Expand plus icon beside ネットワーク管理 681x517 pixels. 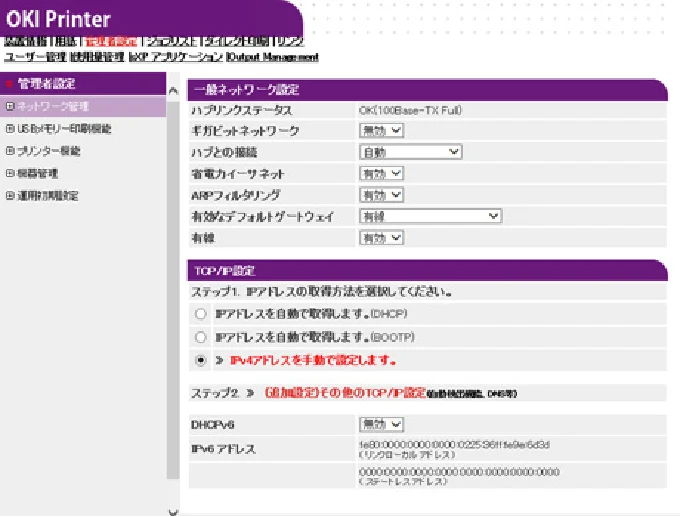click(10, 106)
